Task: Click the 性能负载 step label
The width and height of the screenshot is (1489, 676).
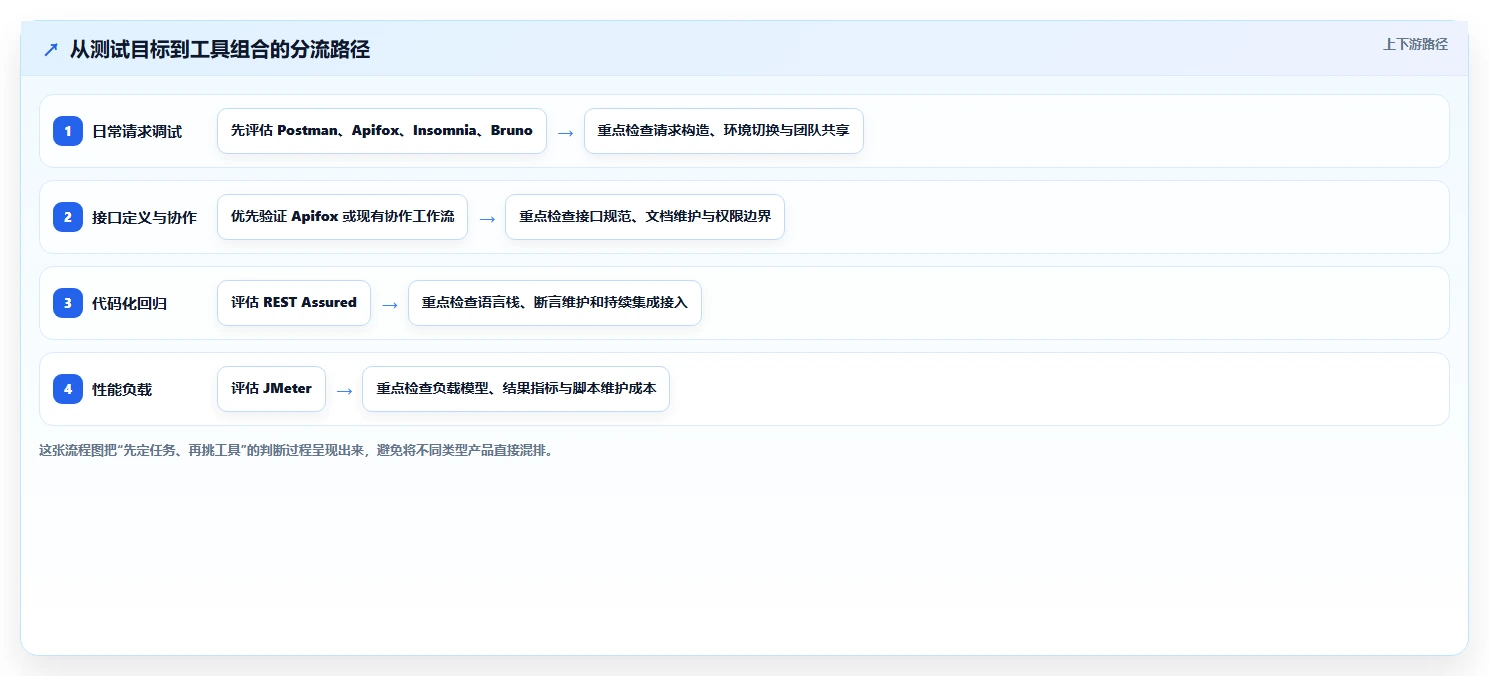Action: (x=122, y=389)
